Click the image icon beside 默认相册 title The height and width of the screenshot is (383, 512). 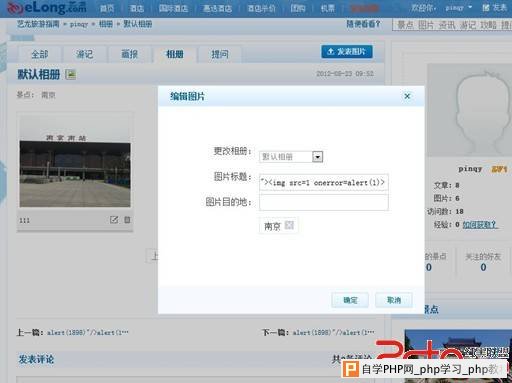pos(71,74)
